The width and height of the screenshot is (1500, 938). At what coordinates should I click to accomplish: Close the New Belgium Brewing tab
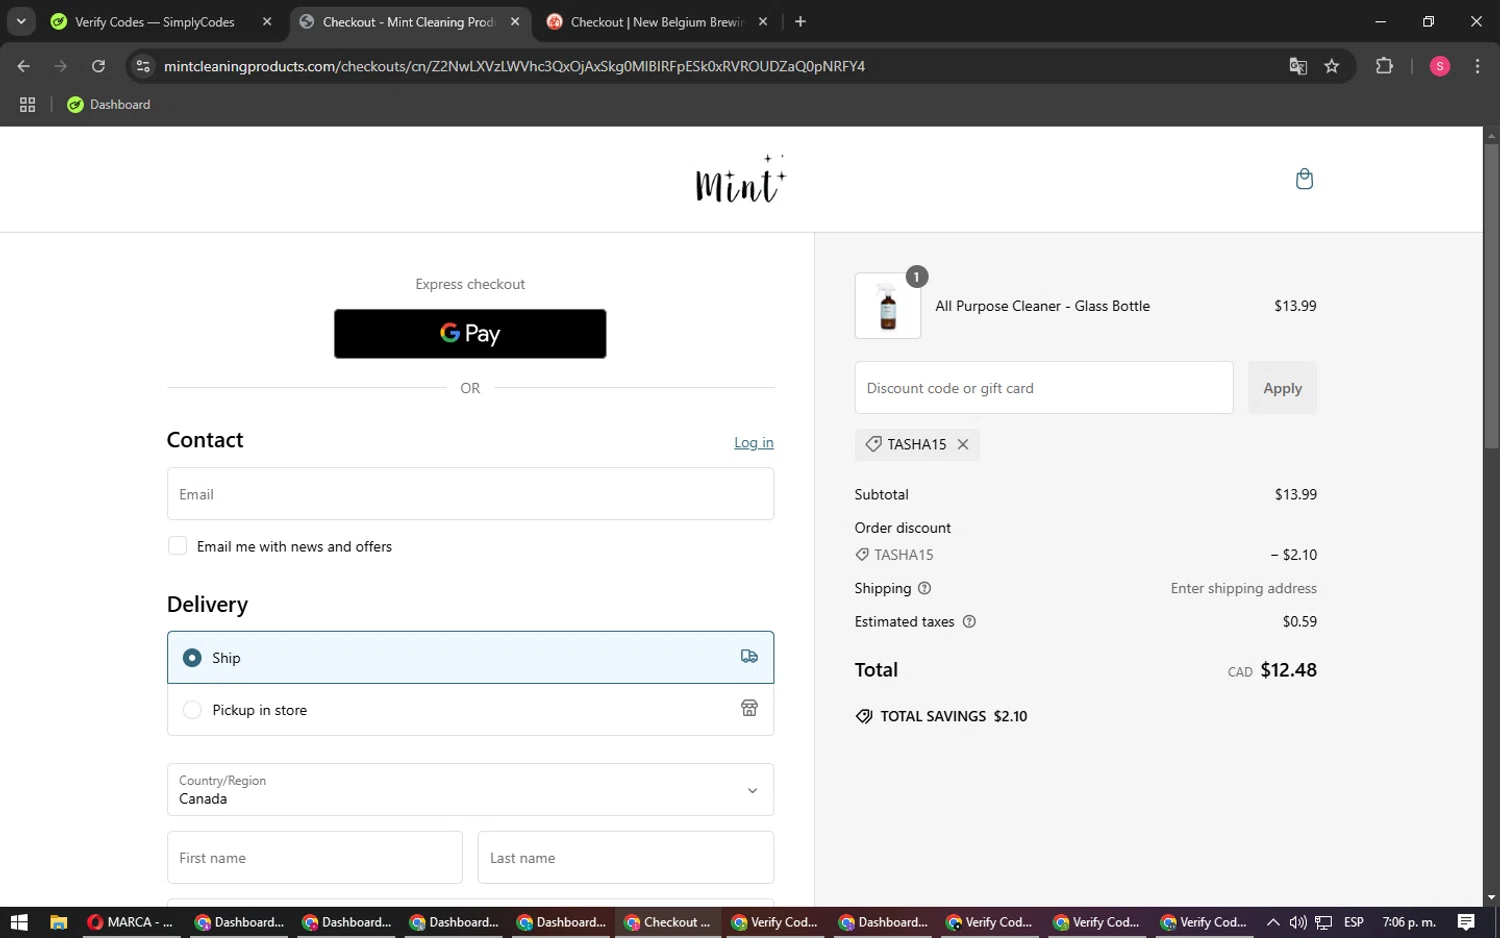tap(763, 21)
